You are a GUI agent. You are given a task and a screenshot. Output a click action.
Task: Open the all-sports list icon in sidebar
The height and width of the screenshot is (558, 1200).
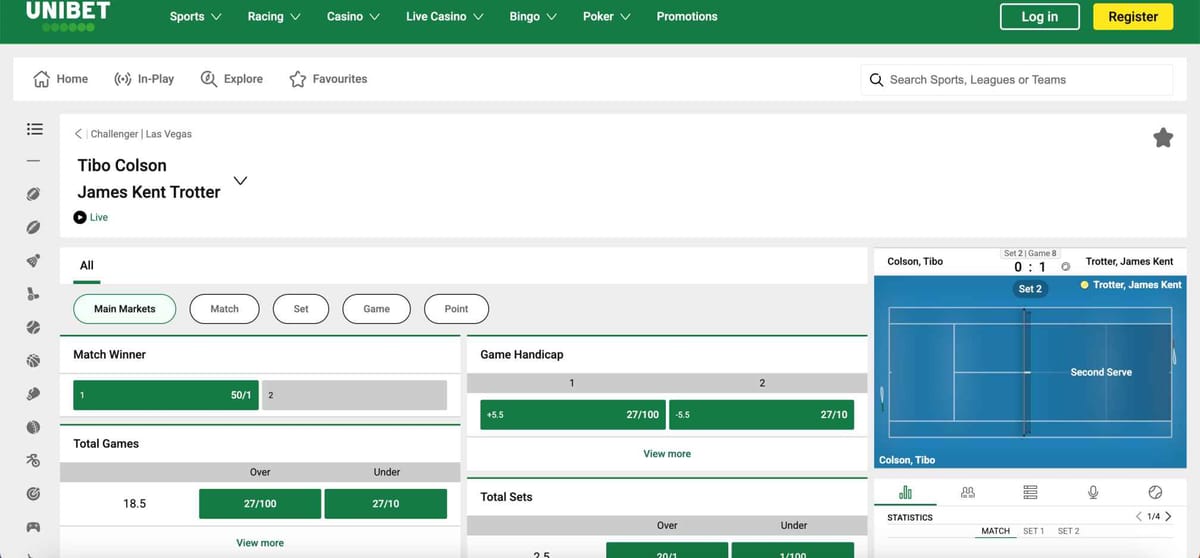[x=34, y=129]
